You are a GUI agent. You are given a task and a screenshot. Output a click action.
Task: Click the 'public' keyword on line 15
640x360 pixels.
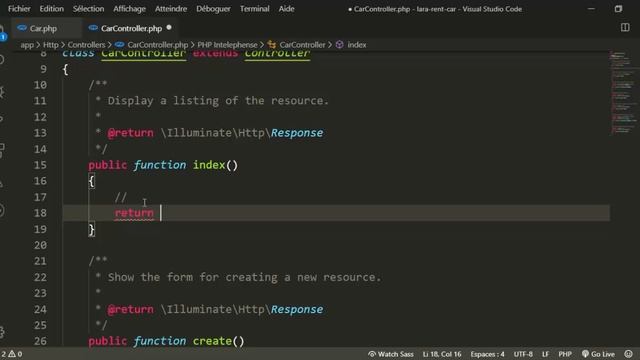107,165
